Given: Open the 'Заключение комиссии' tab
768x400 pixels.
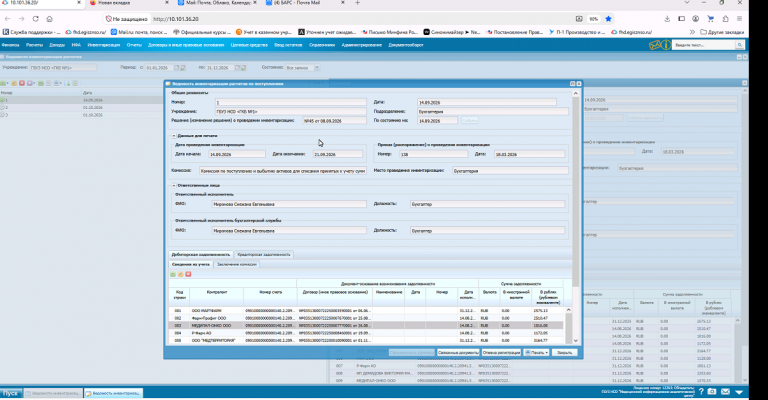Looking at the screenshot, I should 237,264.
